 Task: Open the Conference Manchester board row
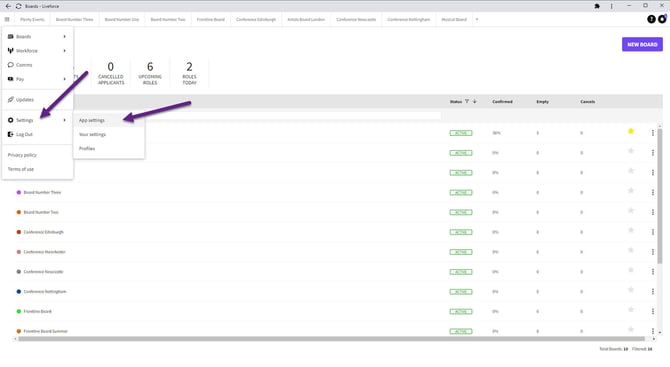click(333, 252)
